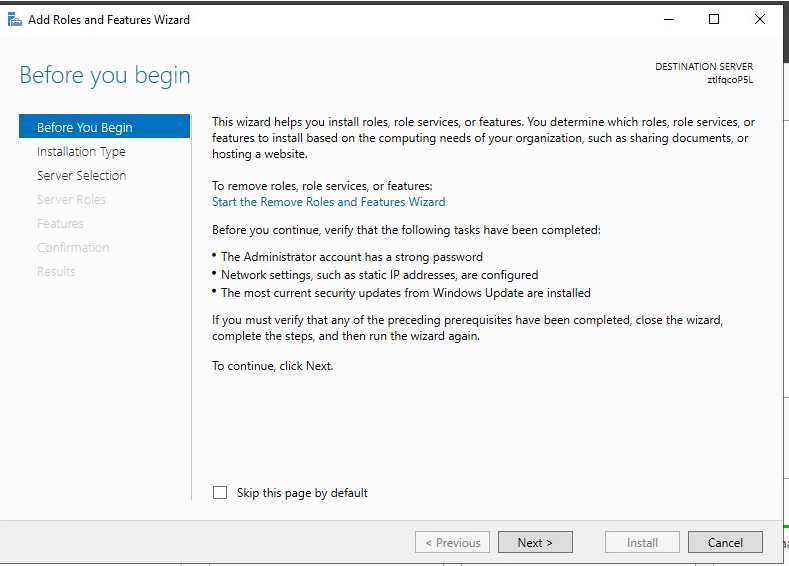The height and width of the screenshot is (566, 789).
Task: Choose the Confirmation step in the sidebar
Action: click(x=73, y=248)
